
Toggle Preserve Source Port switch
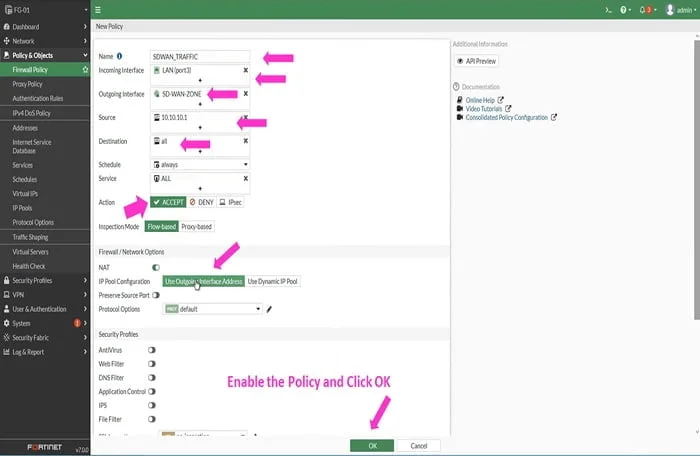pyautogui.click(x=156, y=295)
